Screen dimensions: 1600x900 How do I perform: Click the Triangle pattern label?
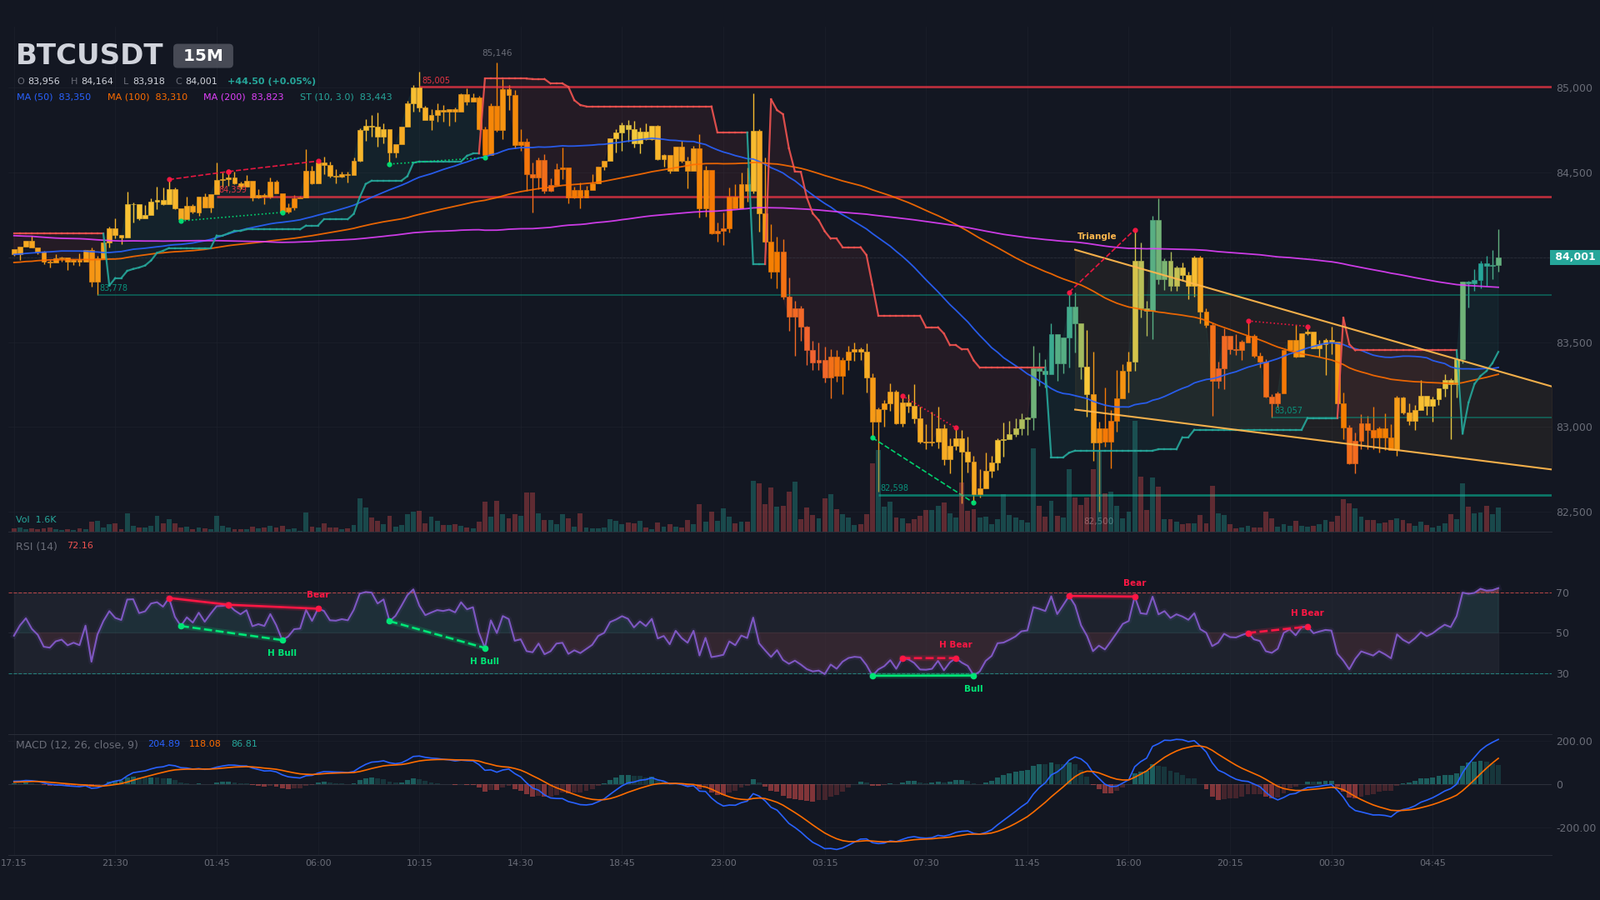click(1096, 237)
